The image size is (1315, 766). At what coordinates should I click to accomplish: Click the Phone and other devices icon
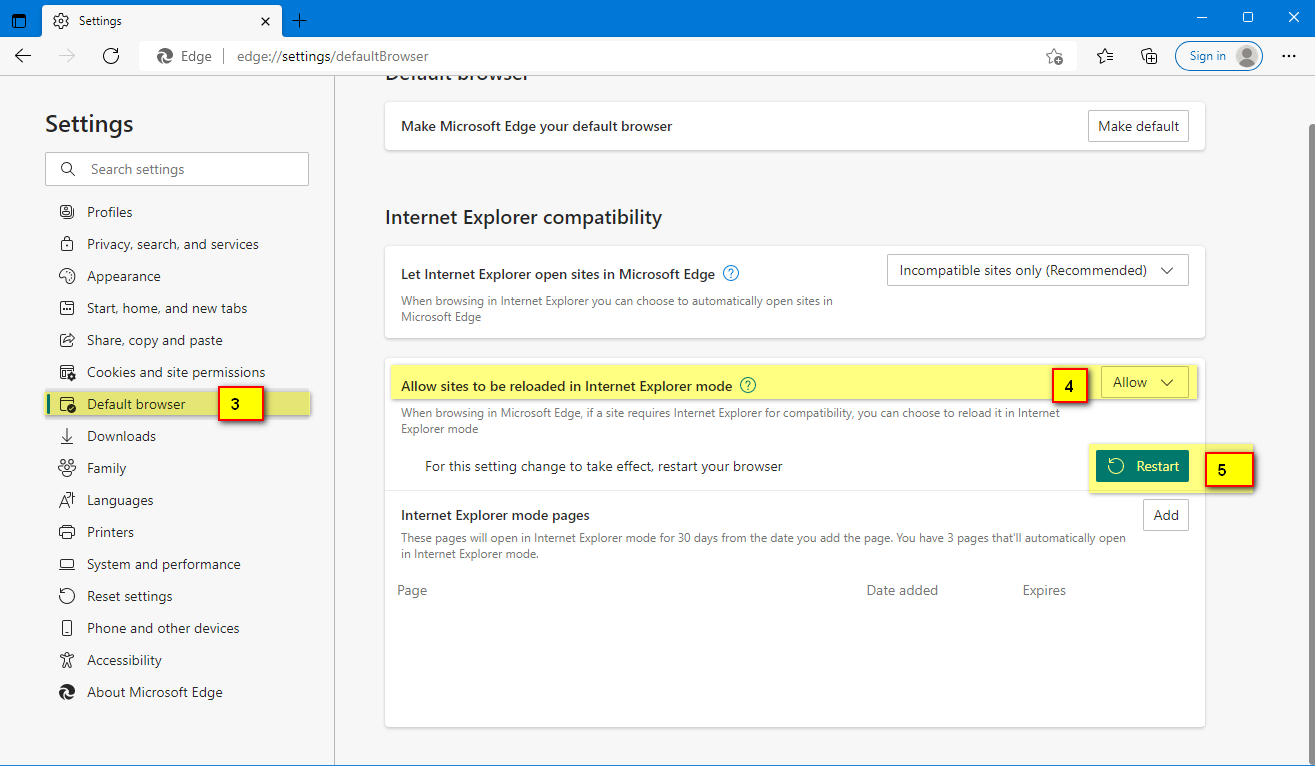[x=67, y=628]
